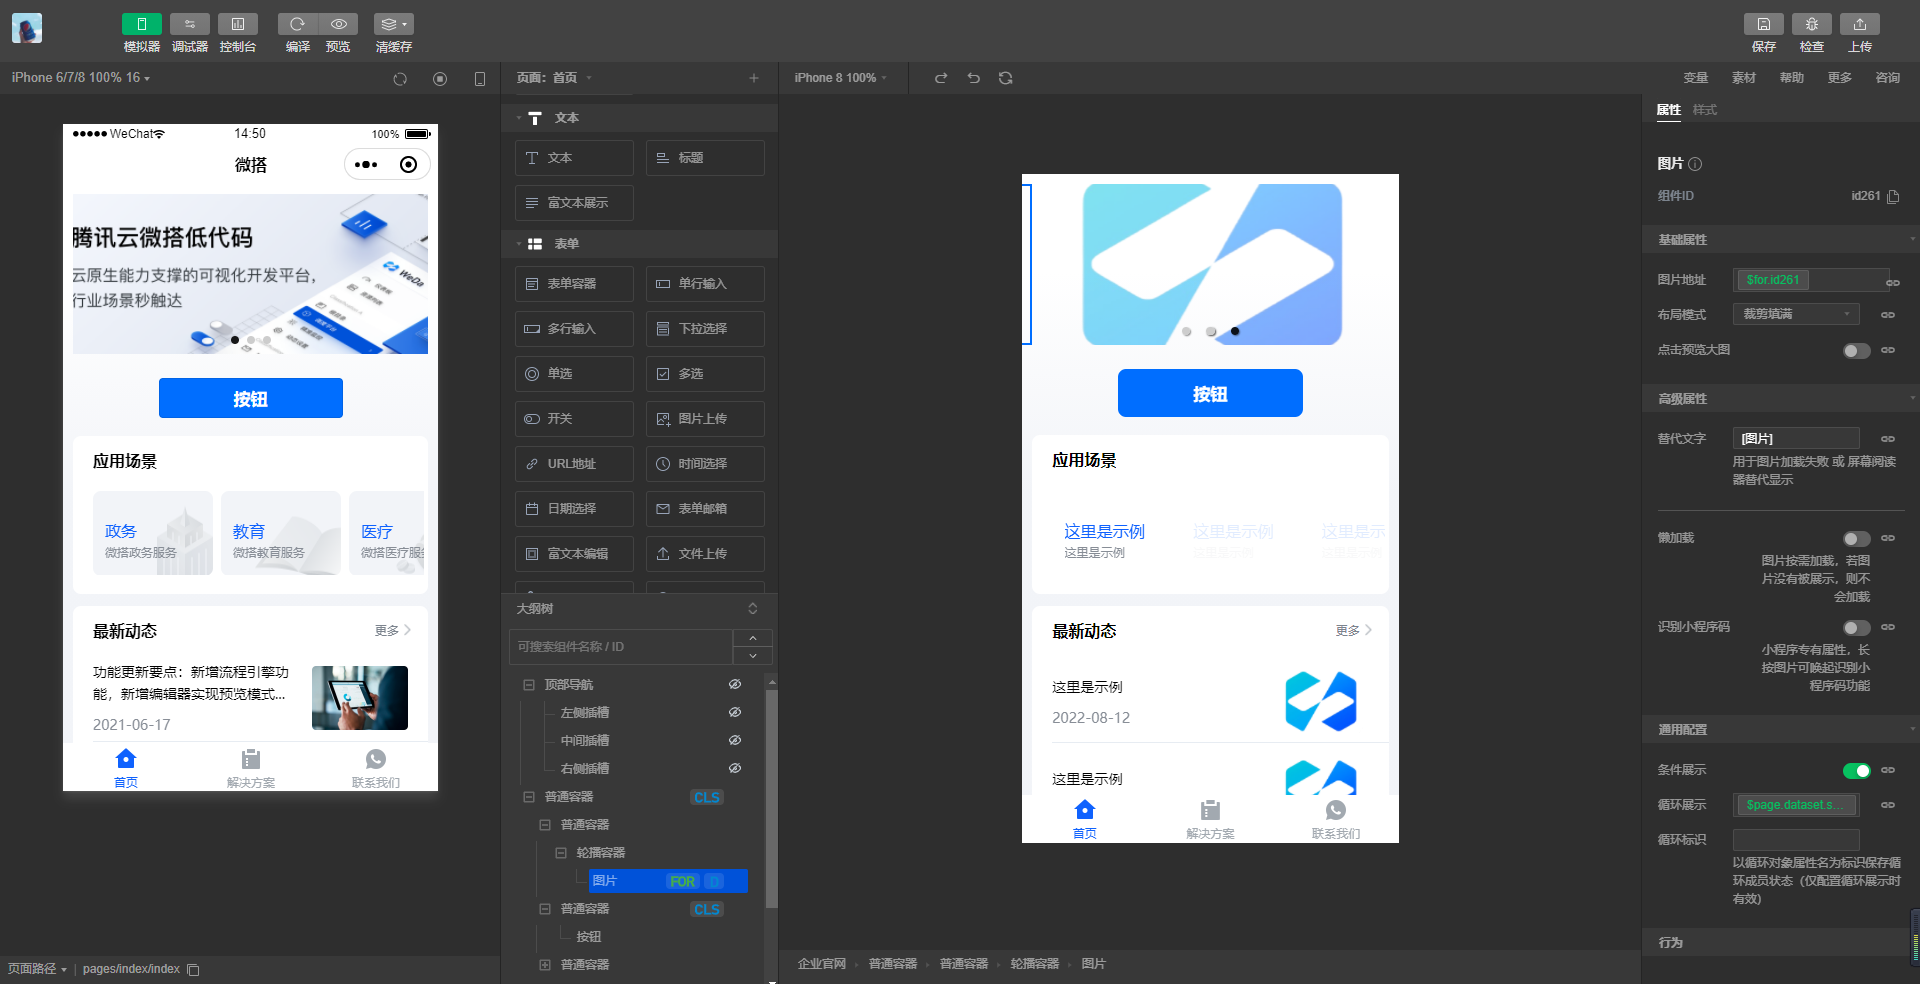Click 企业官网 in the breadcrumb

pyautogui.click(x=822, y=964)
